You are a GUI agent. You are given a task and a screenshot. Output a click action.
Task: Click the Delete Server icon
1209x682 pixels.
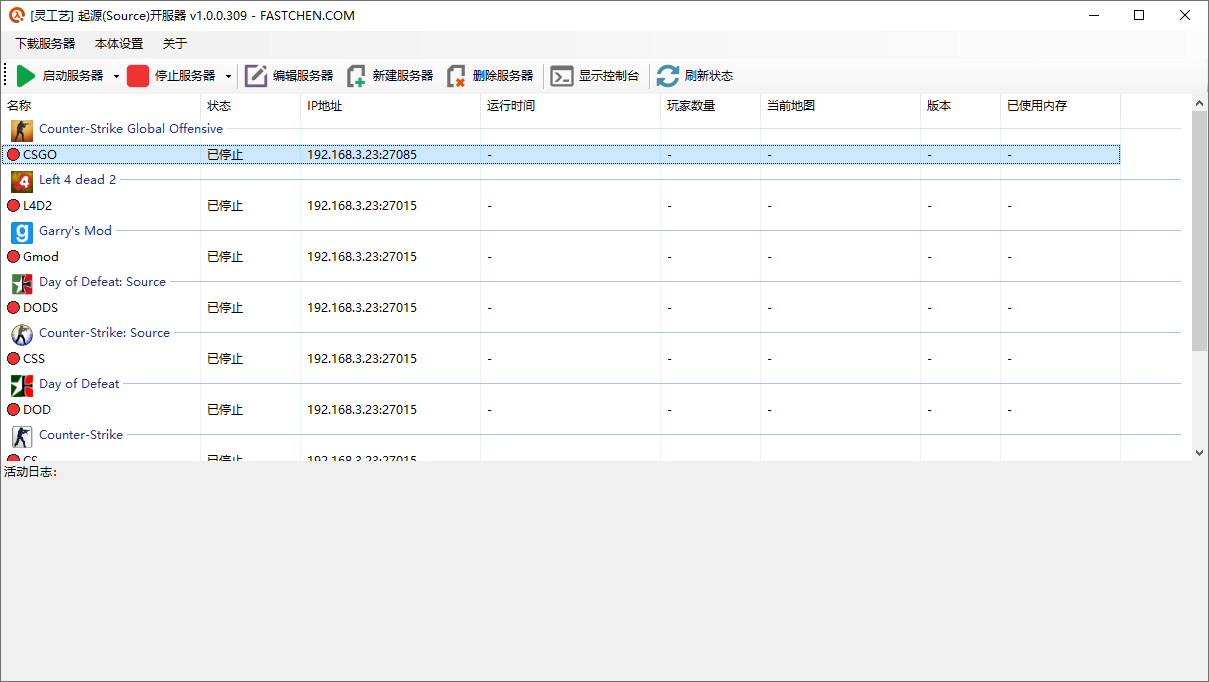point(456,76)
